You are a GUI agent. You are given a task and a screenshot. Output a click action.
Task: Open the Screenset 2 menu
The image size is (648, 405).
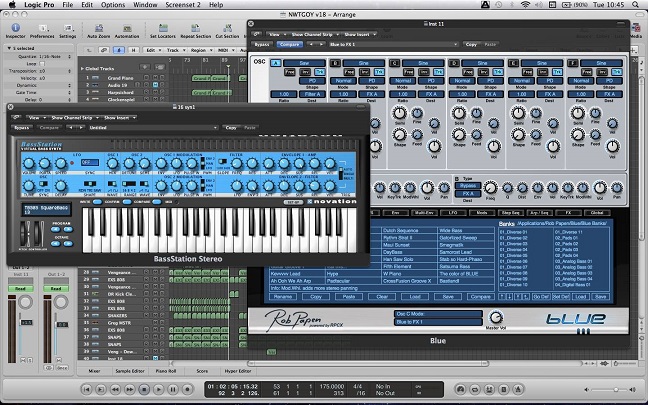point(183,5)
